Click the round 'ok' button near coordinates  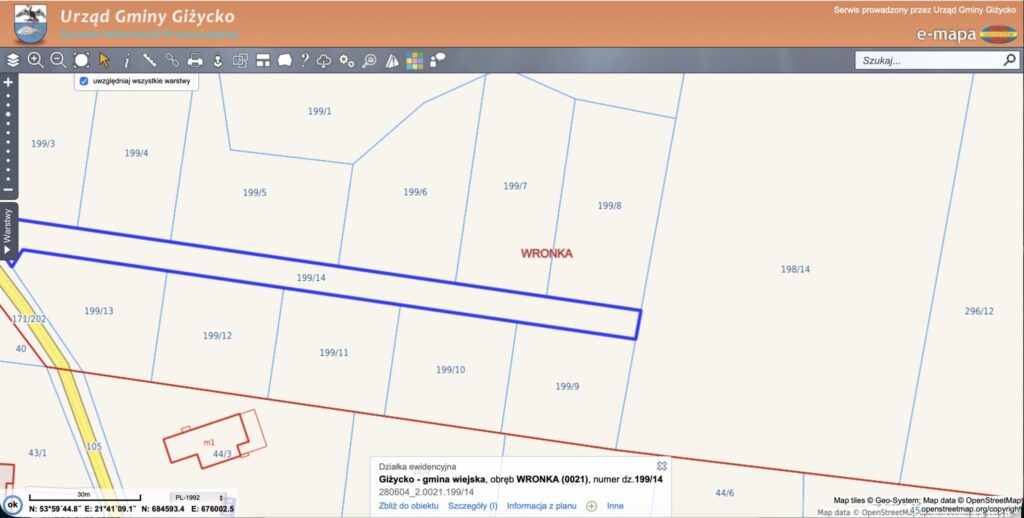(12, 504)
